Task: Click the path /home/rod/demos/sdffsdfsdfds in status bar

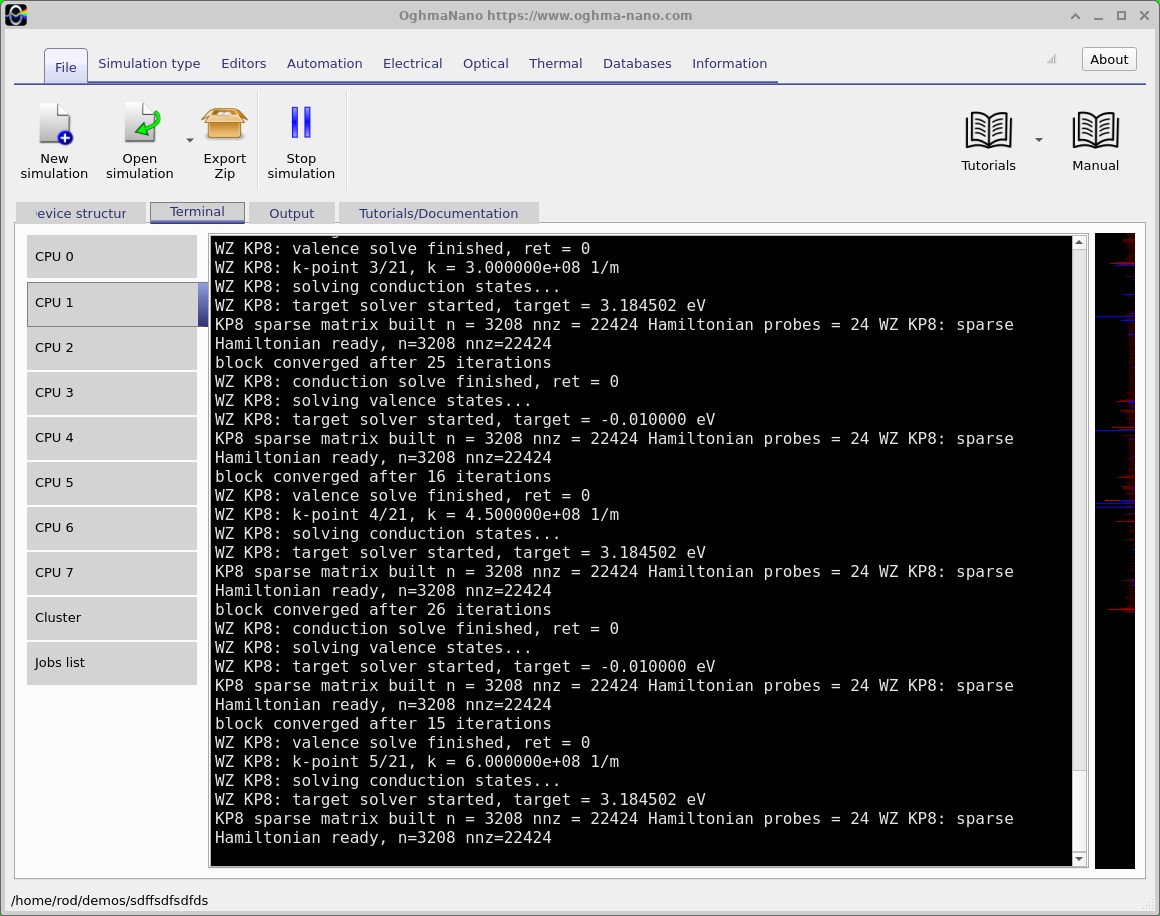Action: [x=109, y=900]
